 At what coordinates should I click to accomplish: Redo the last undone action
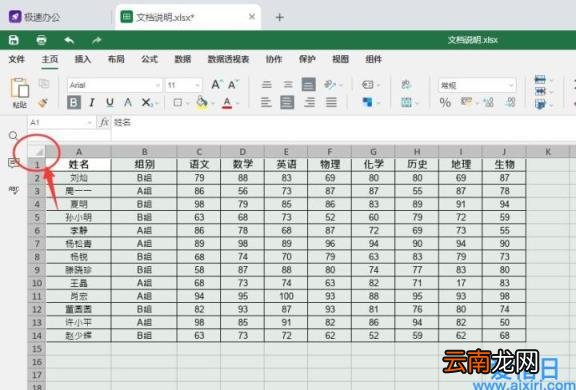pos(96,40)
